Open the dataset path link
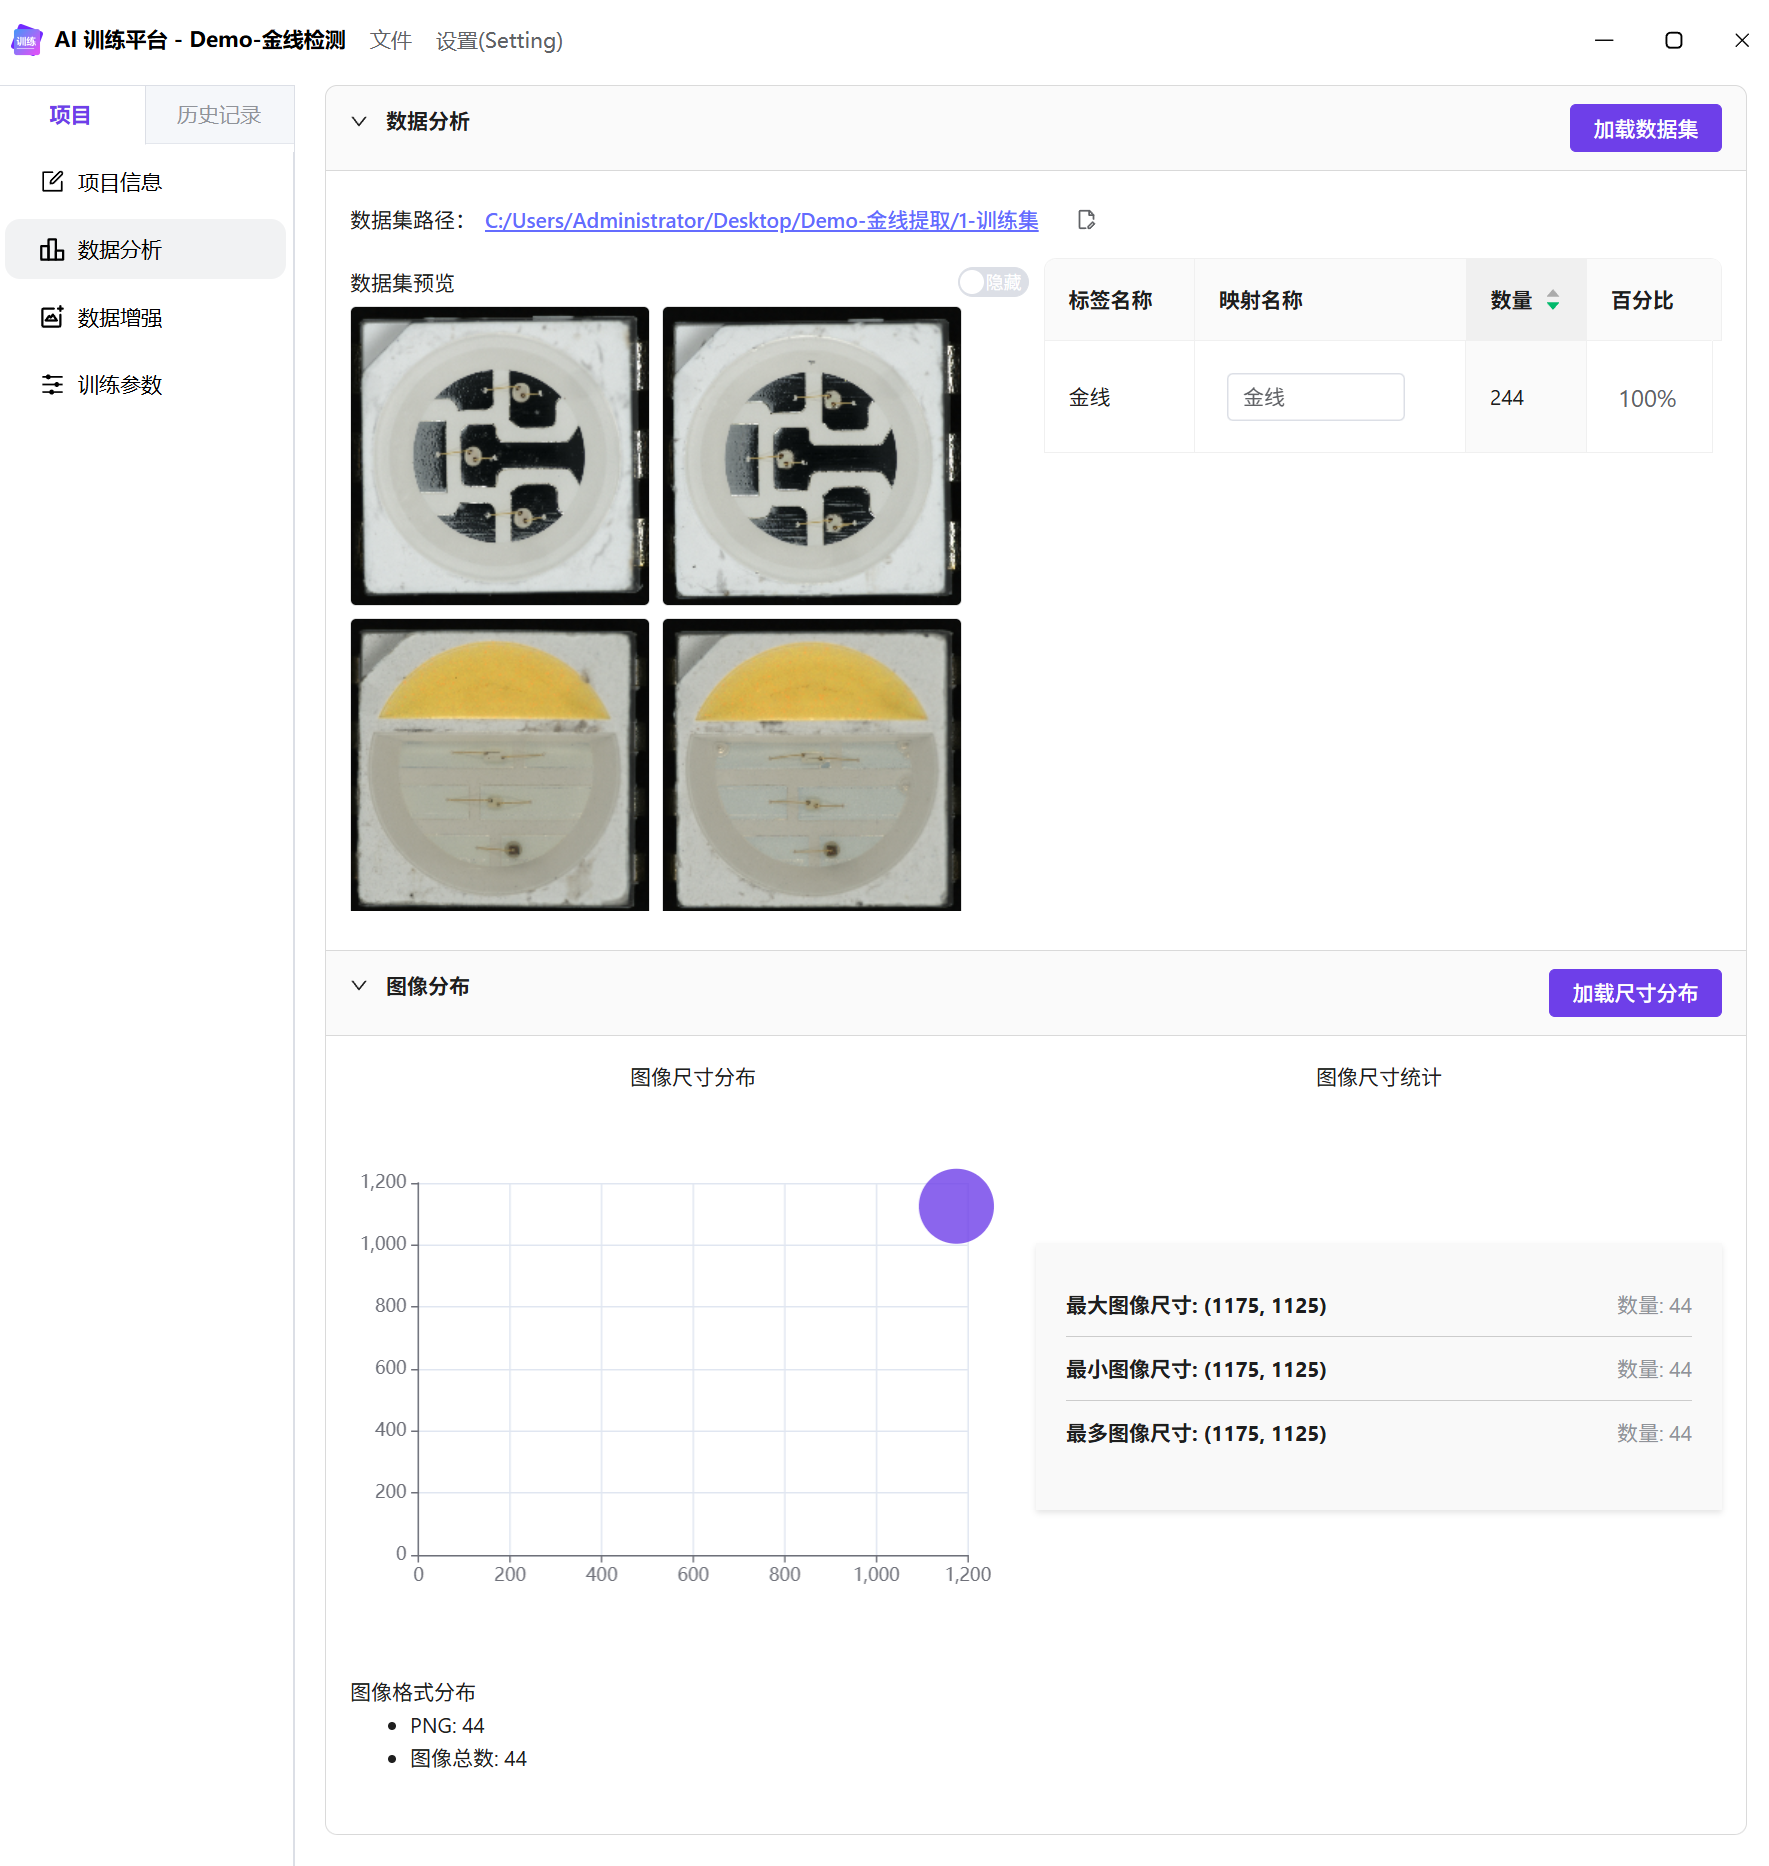Image resolution: width=1769 pixels, height=1866 pixels. tap(761, 220)
